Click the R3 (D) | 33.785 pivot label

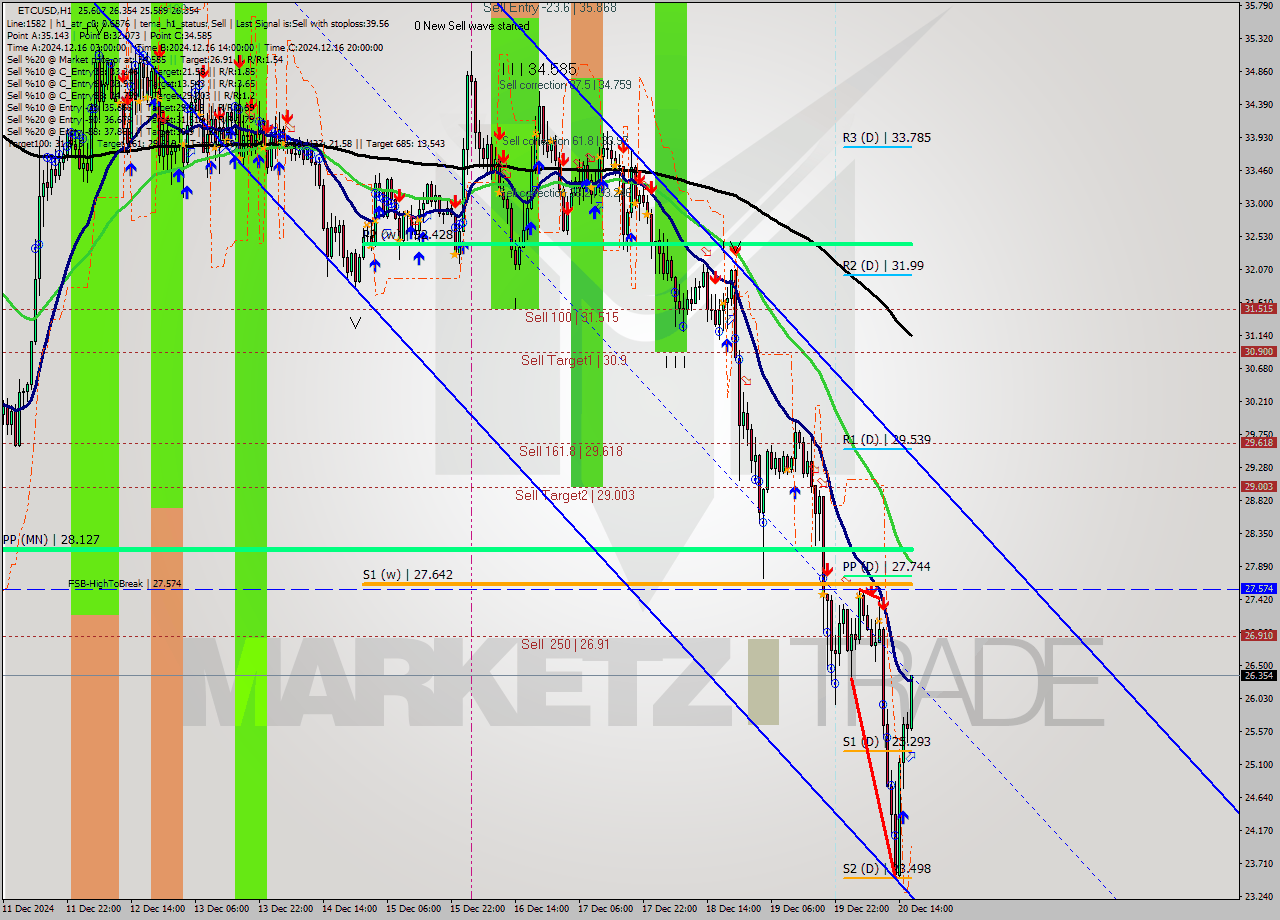coord(887,138)
